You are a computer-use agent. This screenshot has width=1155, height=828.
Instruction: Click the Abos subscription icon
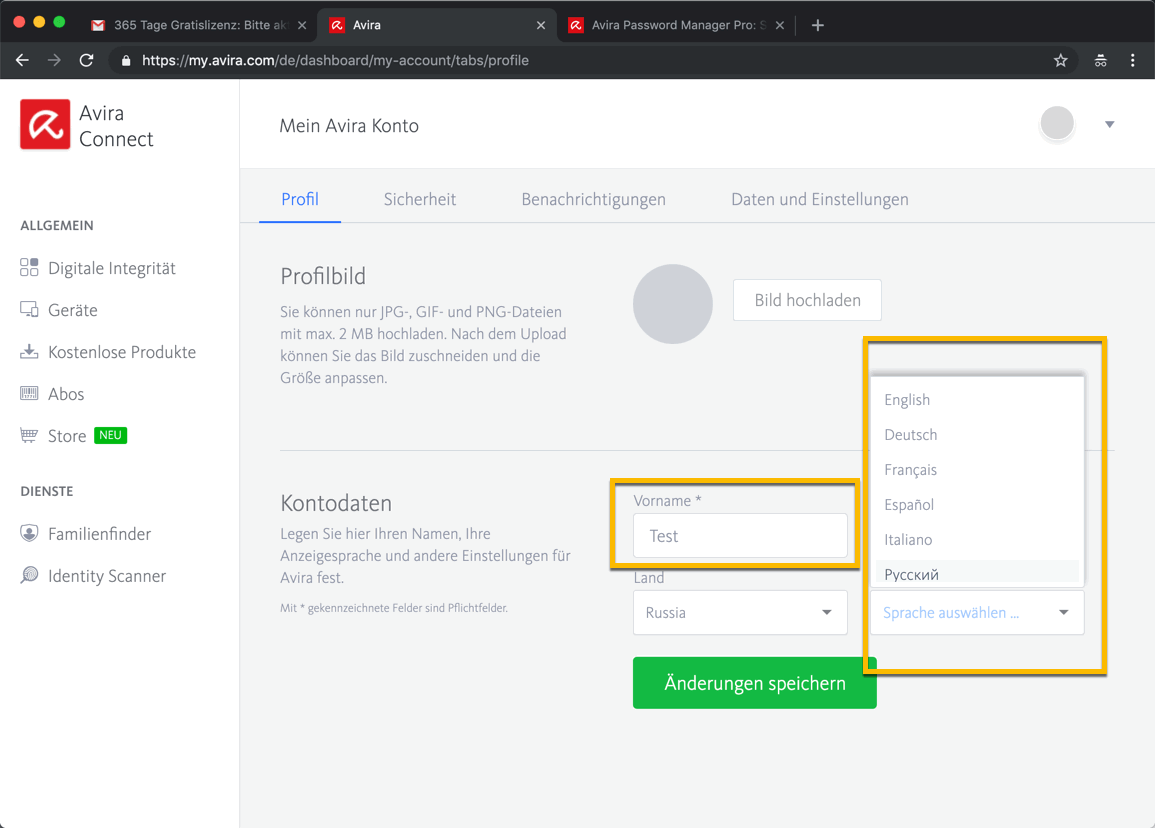click(x=29, y=393)
